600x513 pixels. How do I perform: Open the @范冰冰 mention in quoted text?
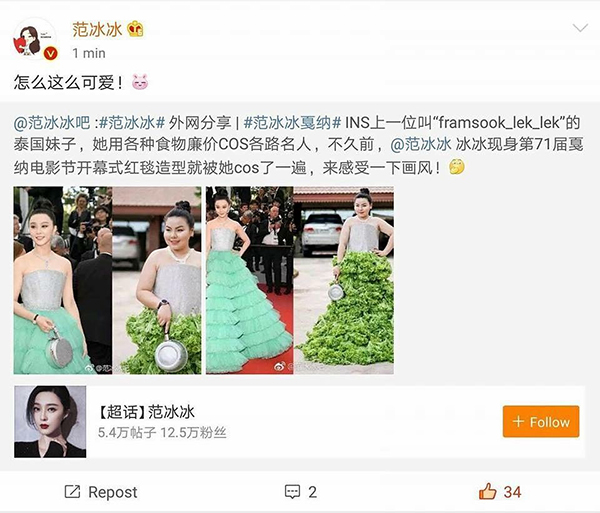click(x=421, y=145)
